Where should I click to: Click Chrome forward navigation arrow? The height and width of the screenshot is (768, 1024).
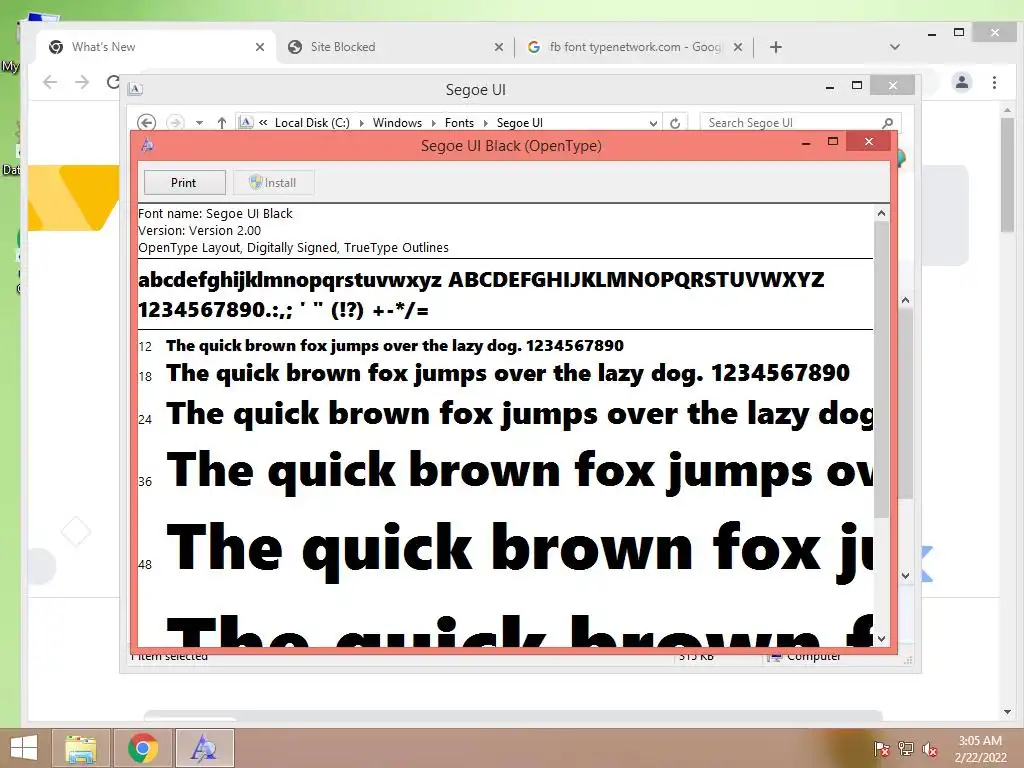click(x=82, y=82)
